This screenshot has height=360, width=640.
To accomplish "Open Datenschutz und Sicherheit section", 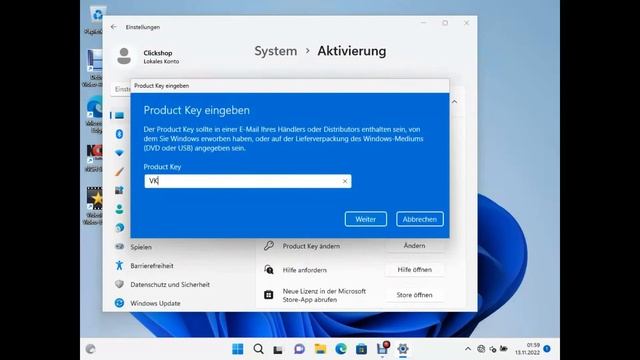I will (x=170, y=284).
